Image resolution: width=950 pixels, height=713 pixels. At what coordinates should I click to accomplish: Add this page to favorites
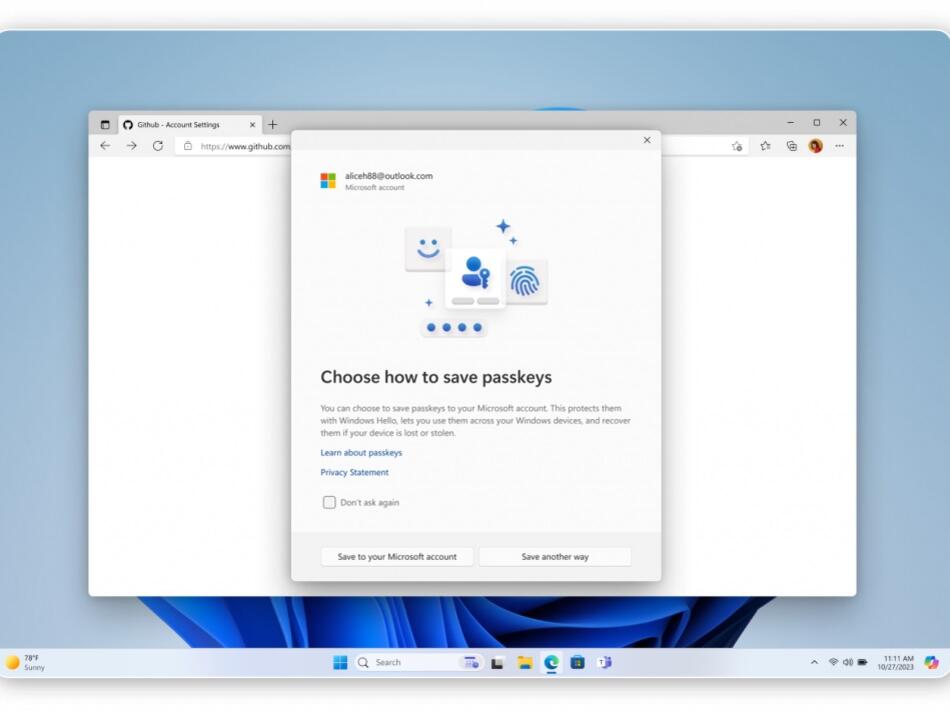(x=737, y=146)
